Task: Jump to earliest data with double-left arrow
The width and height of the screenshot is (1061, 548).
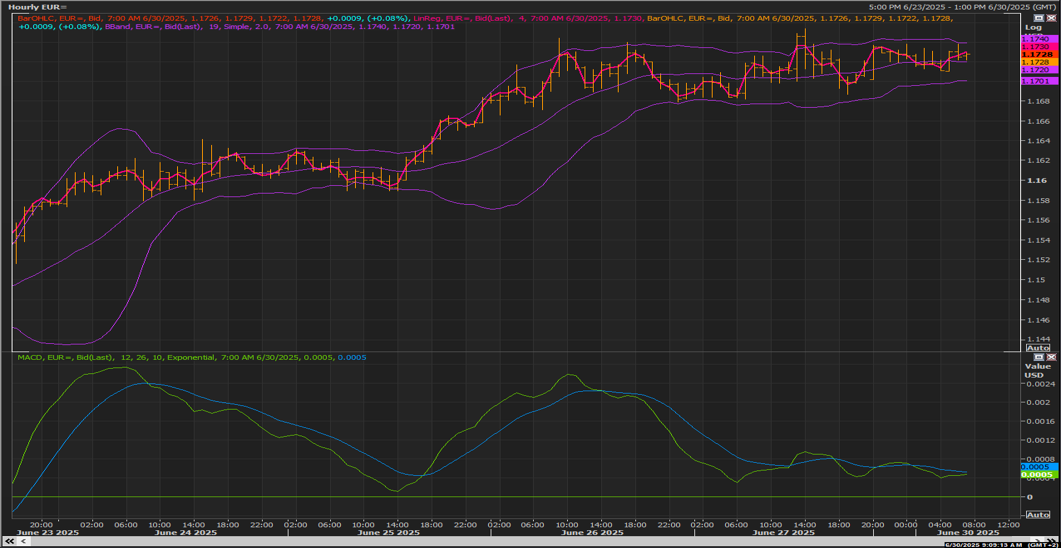Action: point(8,542)
